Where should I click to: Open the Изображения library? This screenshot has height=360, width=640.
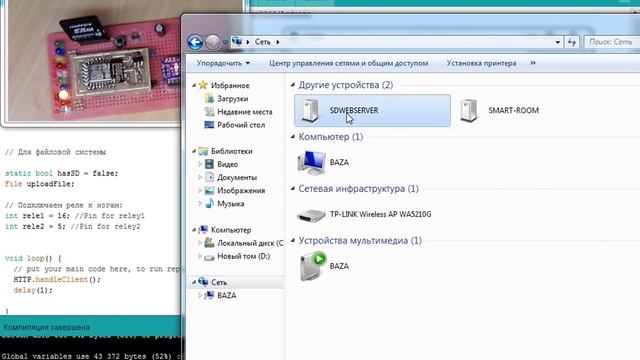(241, 190)
